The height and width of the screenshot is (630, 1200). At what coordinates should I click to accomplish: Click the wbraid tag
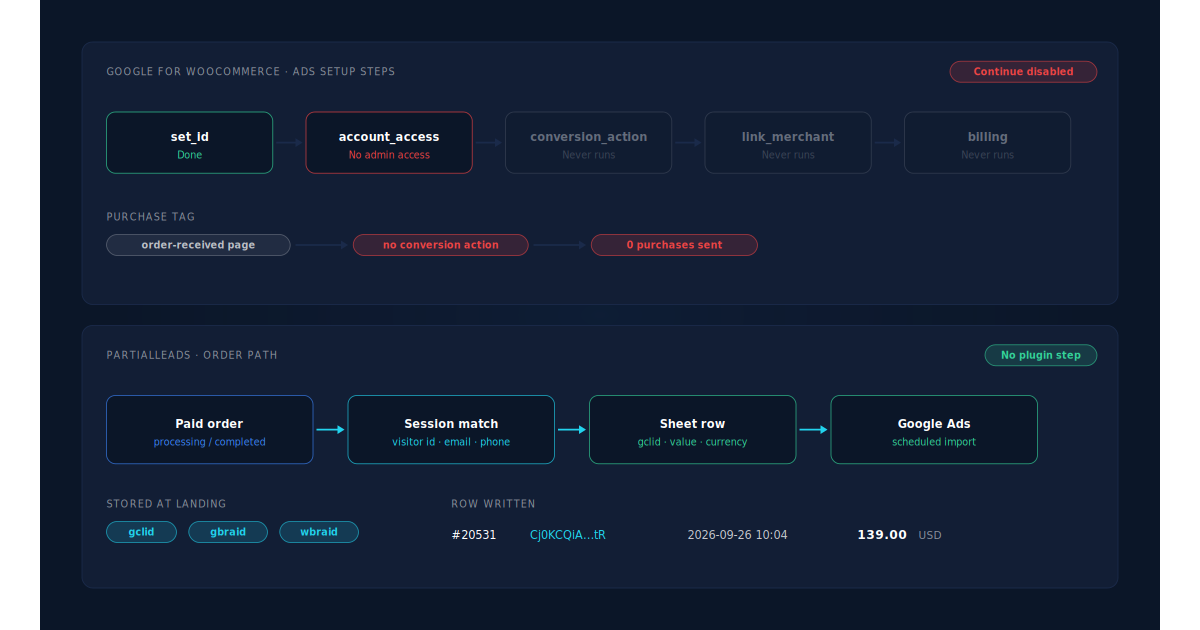pyautogui.click(x=319, y=532)
